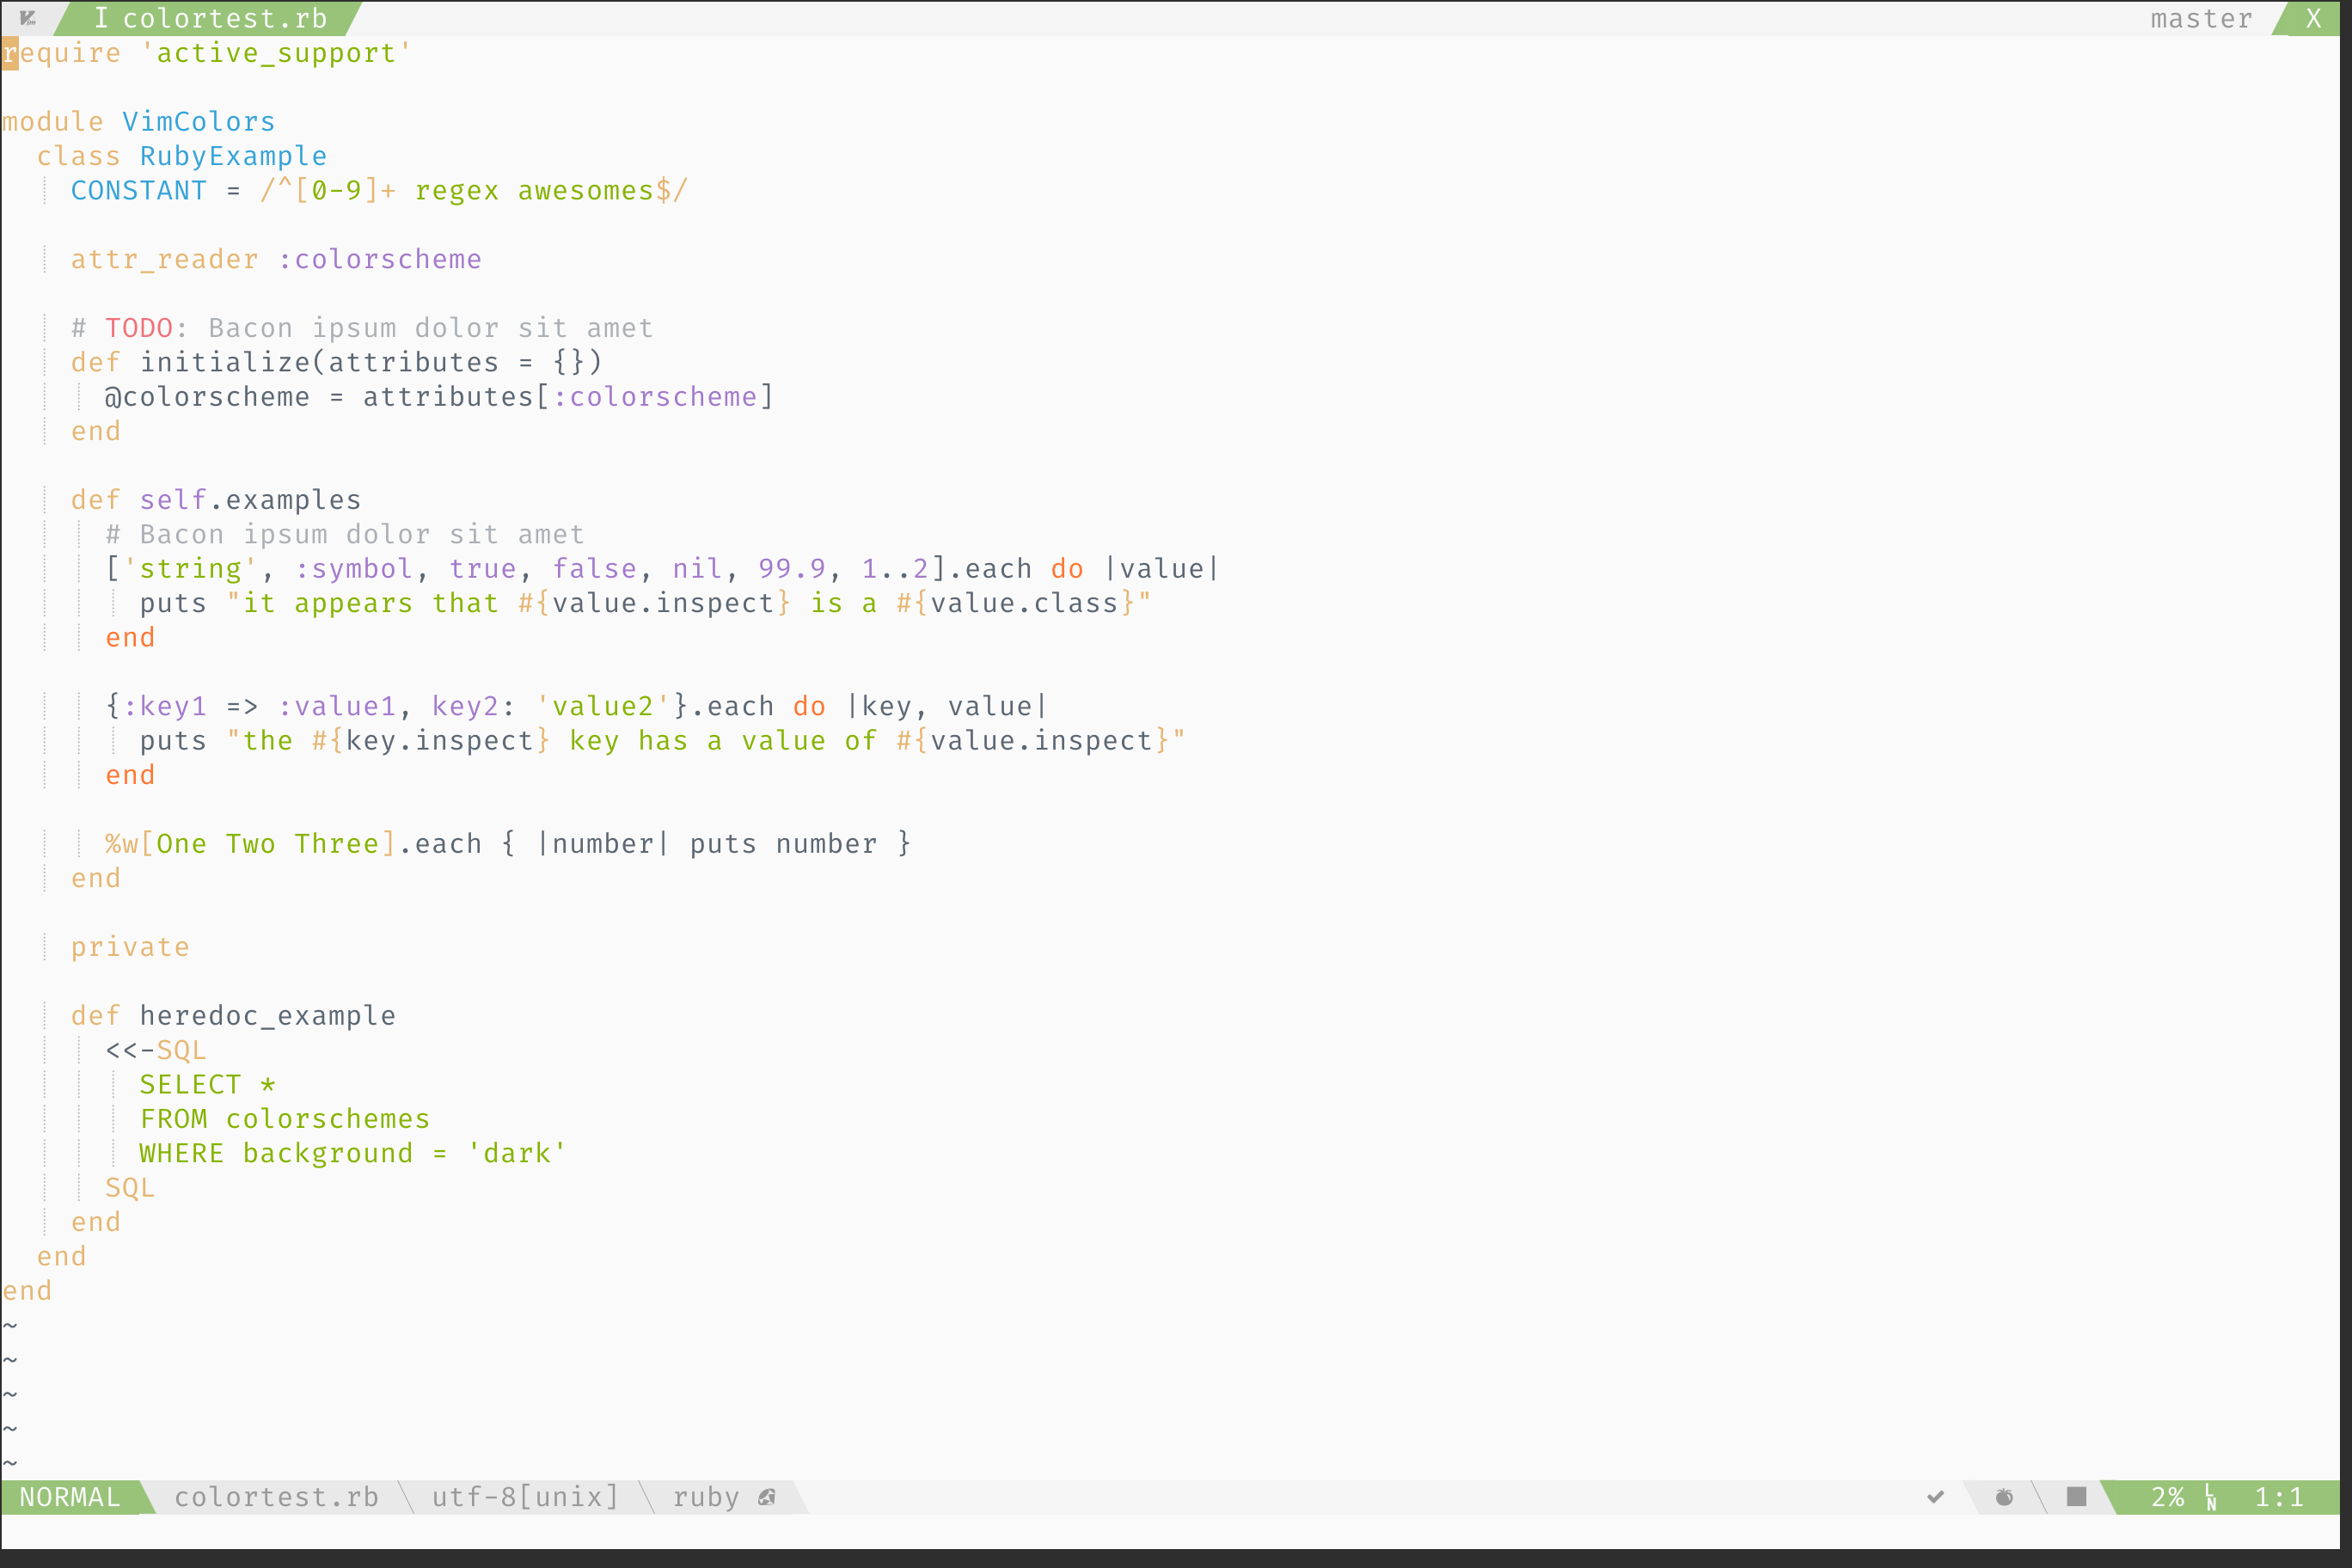The image size is (2352, 1568).
Task: Close the tab with the X button
Action: (x=2313, y=18)
